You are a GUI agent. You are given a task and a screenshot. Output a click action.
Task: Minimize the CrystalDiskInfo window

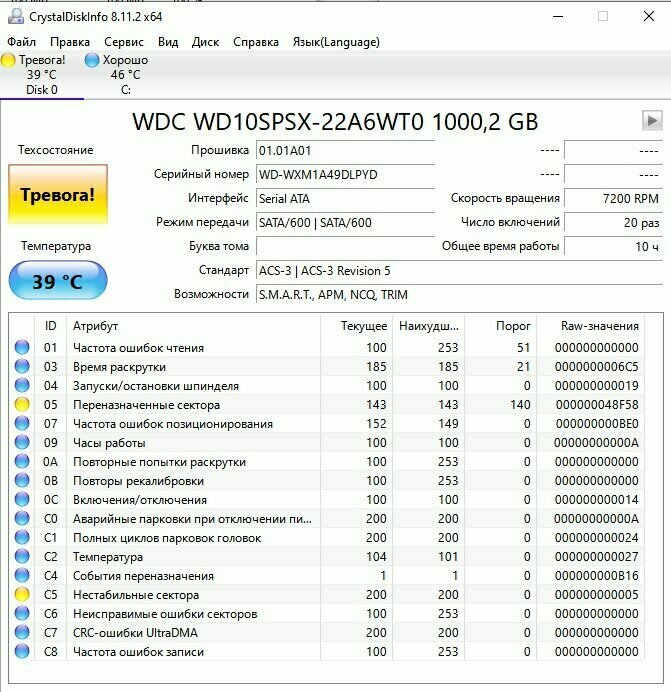pos(558,17)
